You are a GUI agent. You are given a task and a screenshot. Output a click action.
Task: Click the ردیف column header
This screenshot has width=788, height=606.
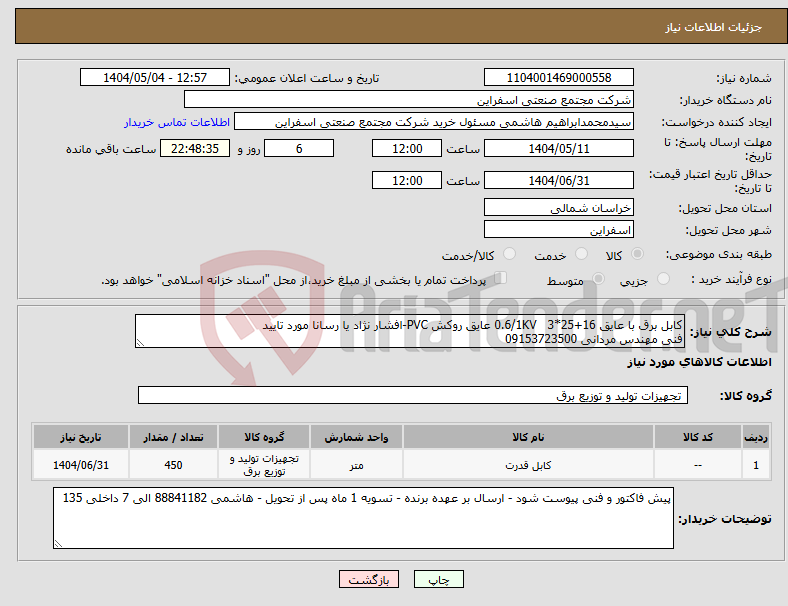pyautogui.click(x=755, y=437)
